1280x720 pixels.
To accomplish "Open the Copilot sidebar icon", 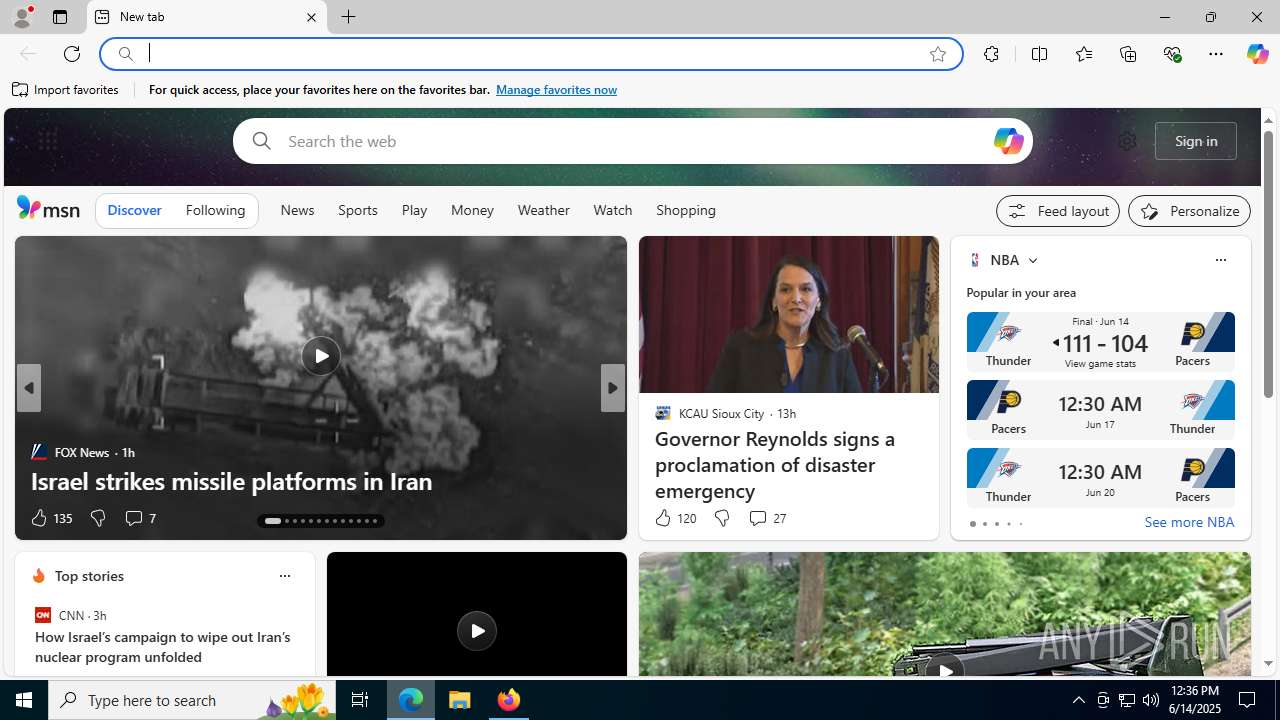I will click(x=1257, y=54).
